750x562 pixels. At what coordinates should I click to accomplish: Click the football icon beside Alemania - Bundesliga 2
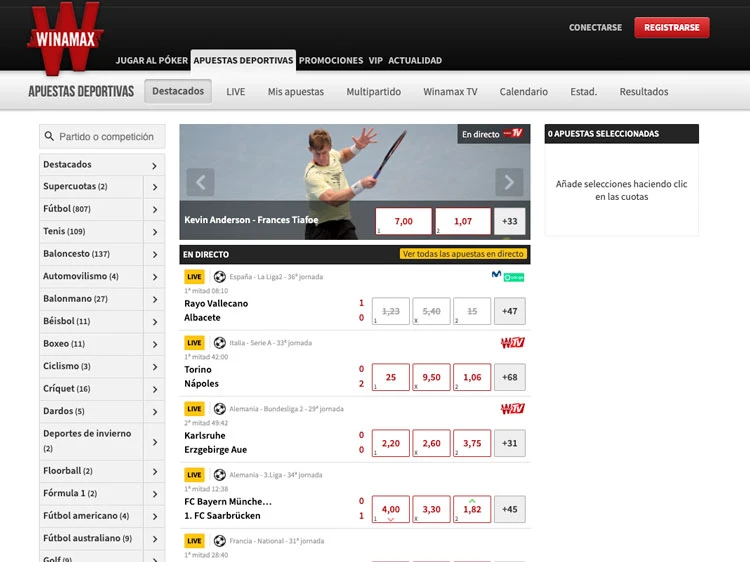(220, 408)
